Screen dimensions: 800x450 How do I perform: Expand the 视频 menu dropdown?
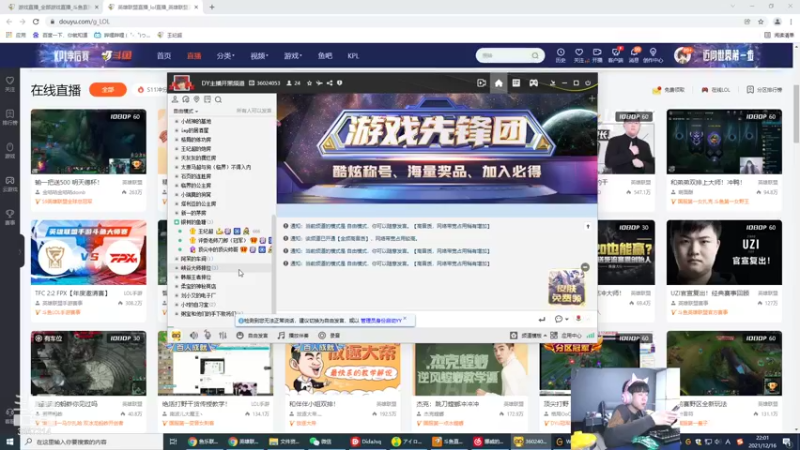click(259, 56)
